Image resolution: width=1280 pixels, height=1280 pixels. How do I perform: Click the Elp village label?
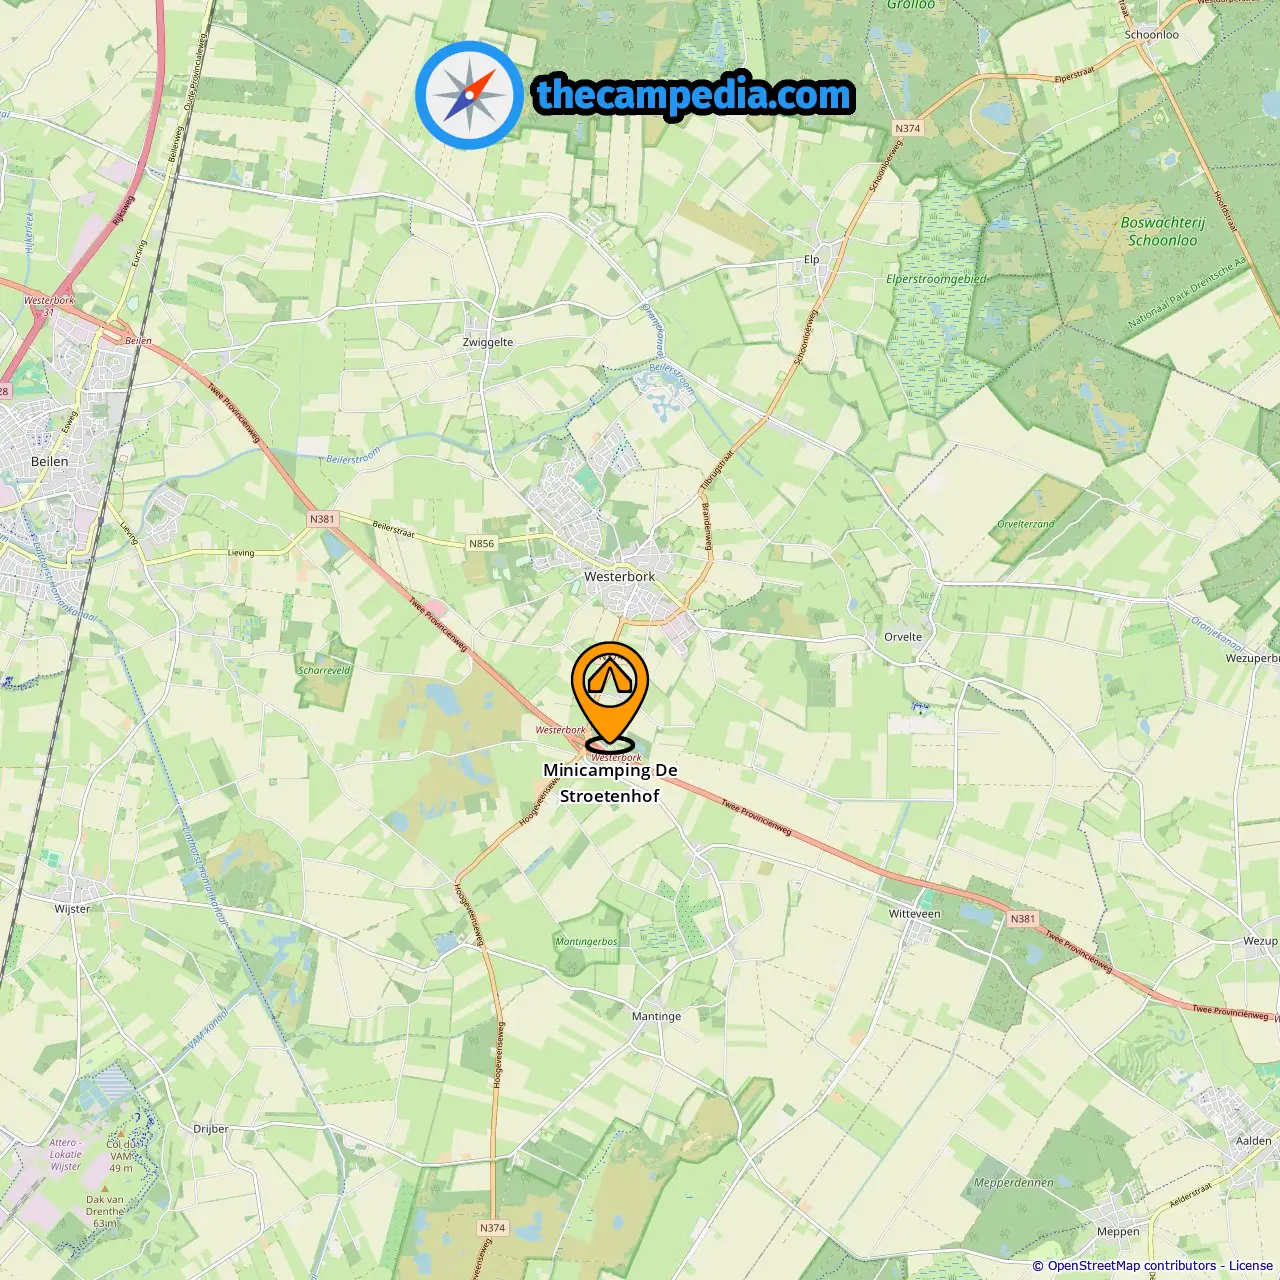[811, 260]
